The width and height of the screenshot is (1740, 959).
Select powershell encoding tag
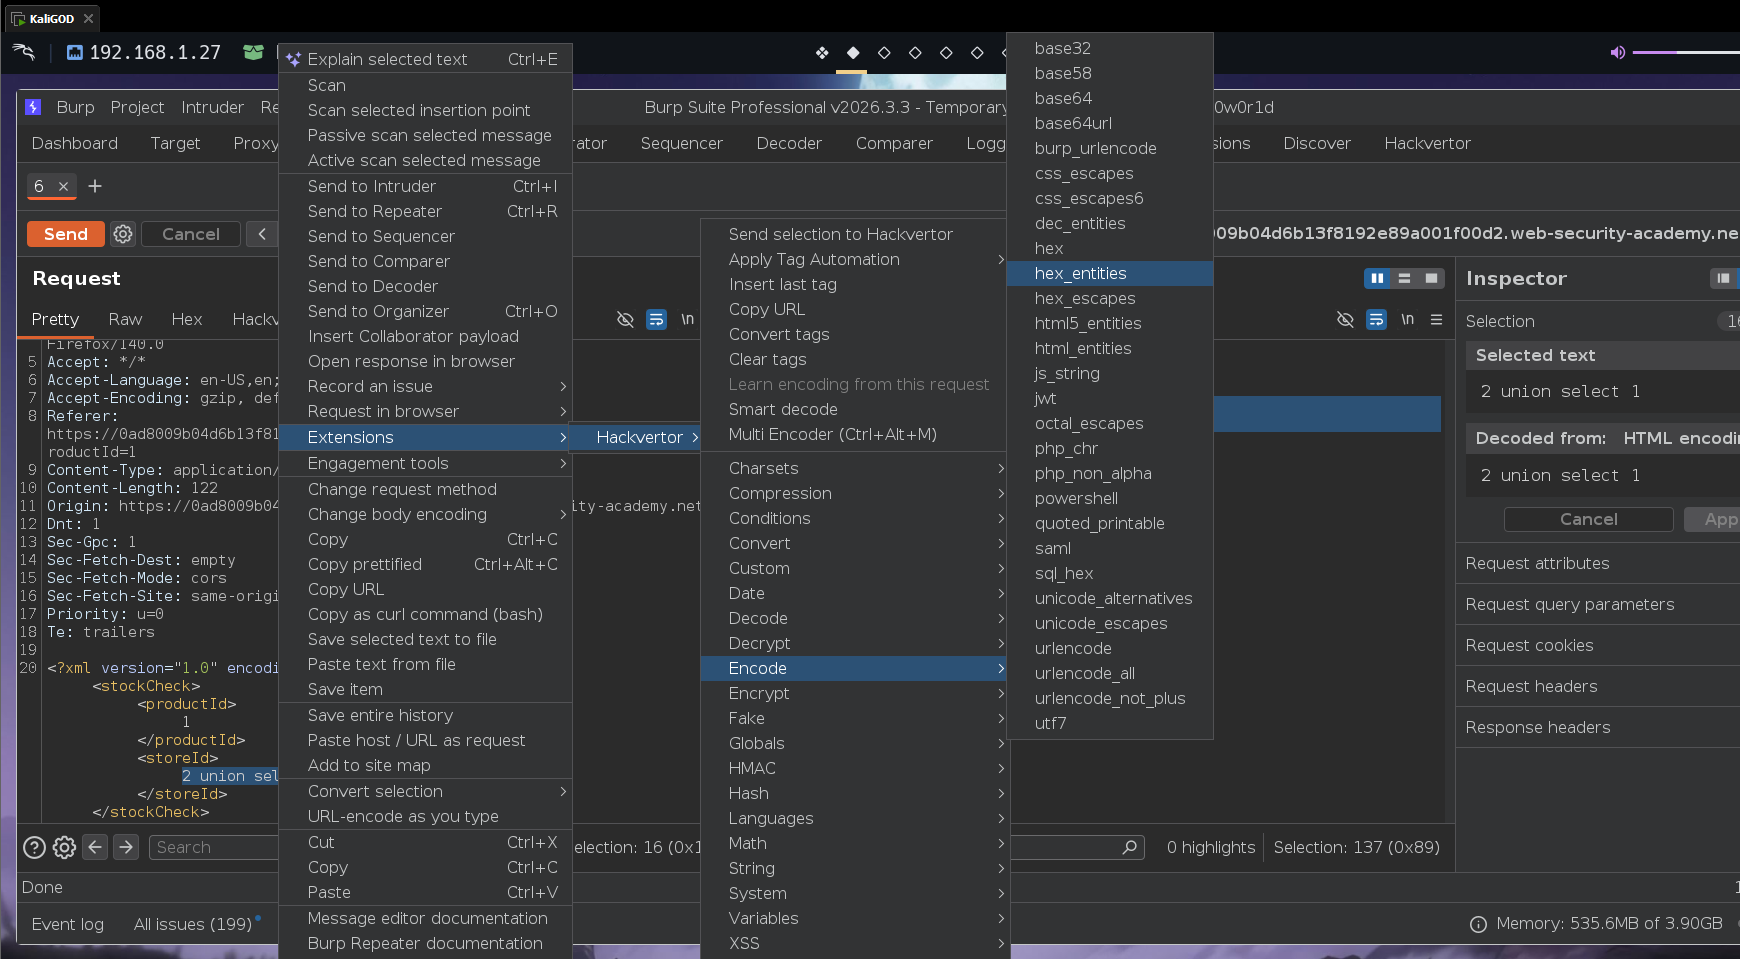pos(1110,498)
